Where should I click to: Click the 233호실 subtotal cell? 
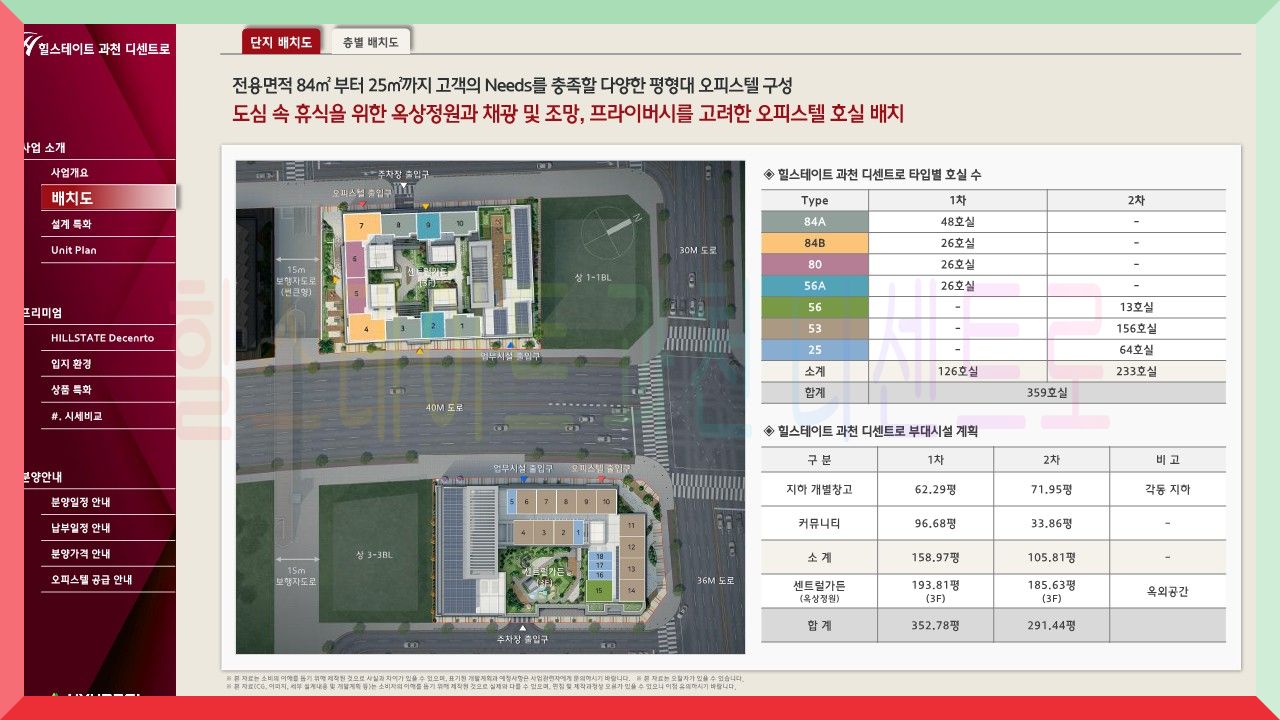pos(1136,371)
